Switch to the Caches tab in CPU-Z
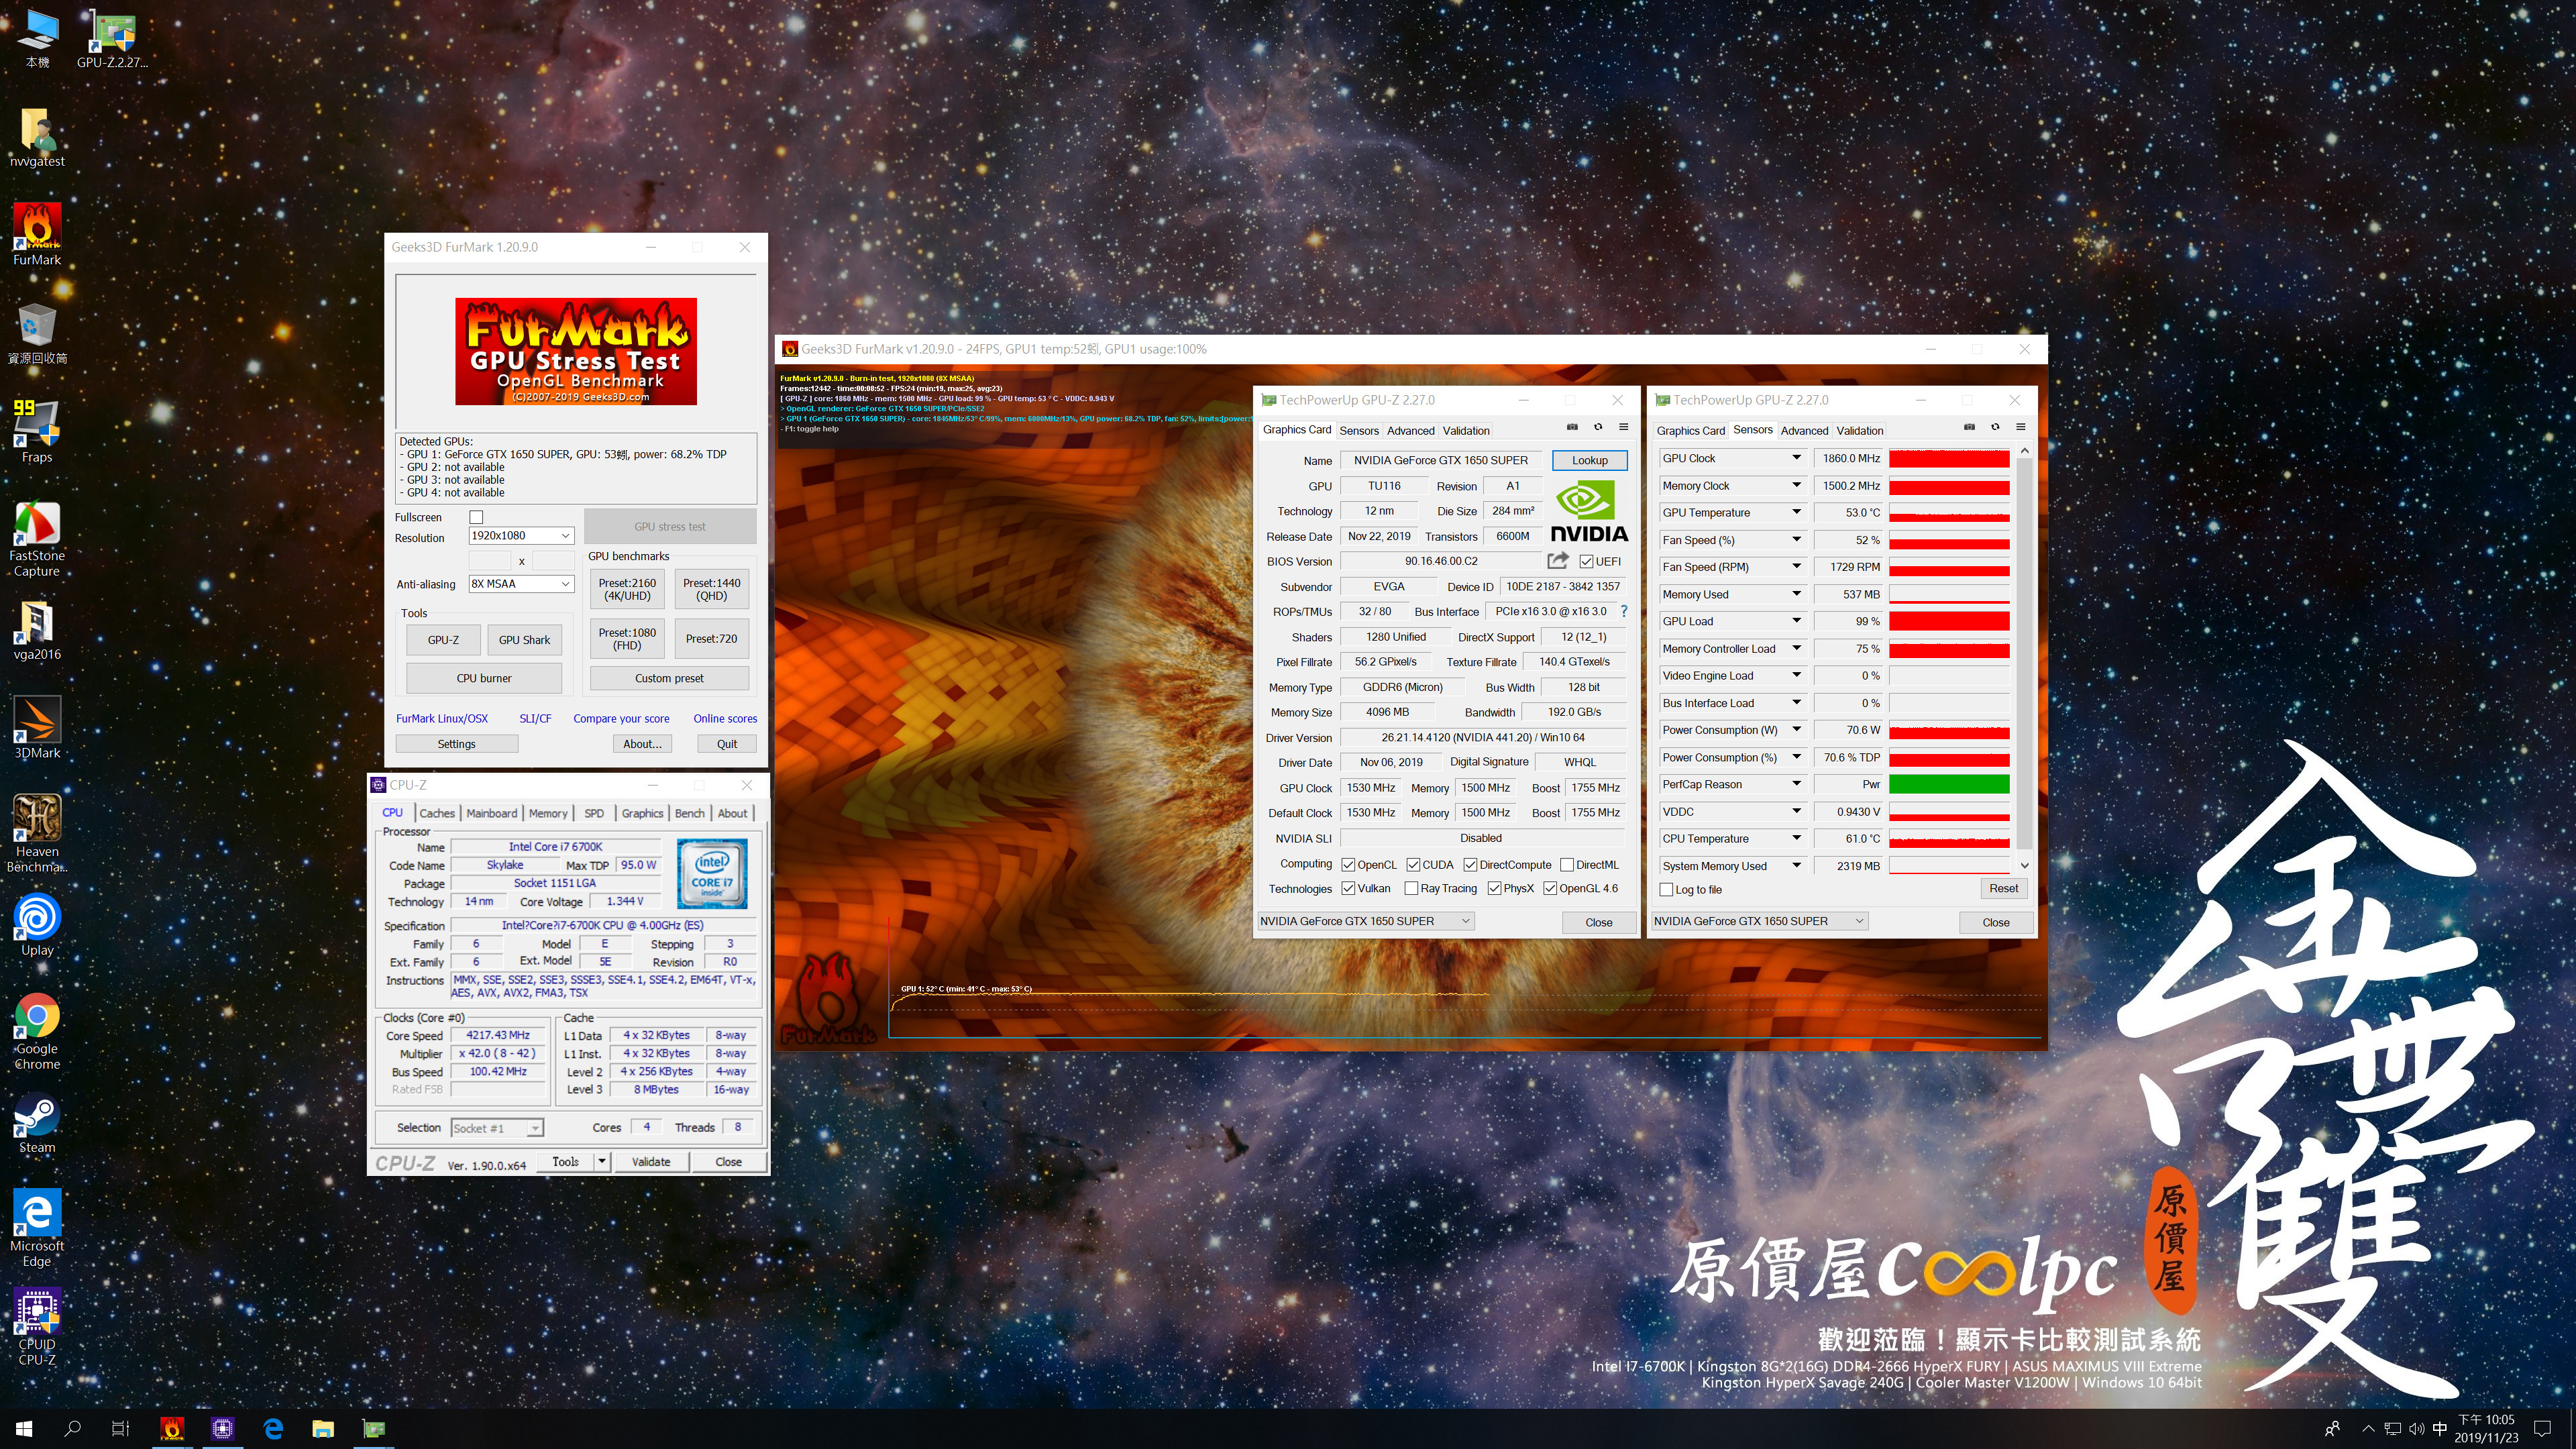Screen dimensions: 2576x1449 tap(437, 813)
